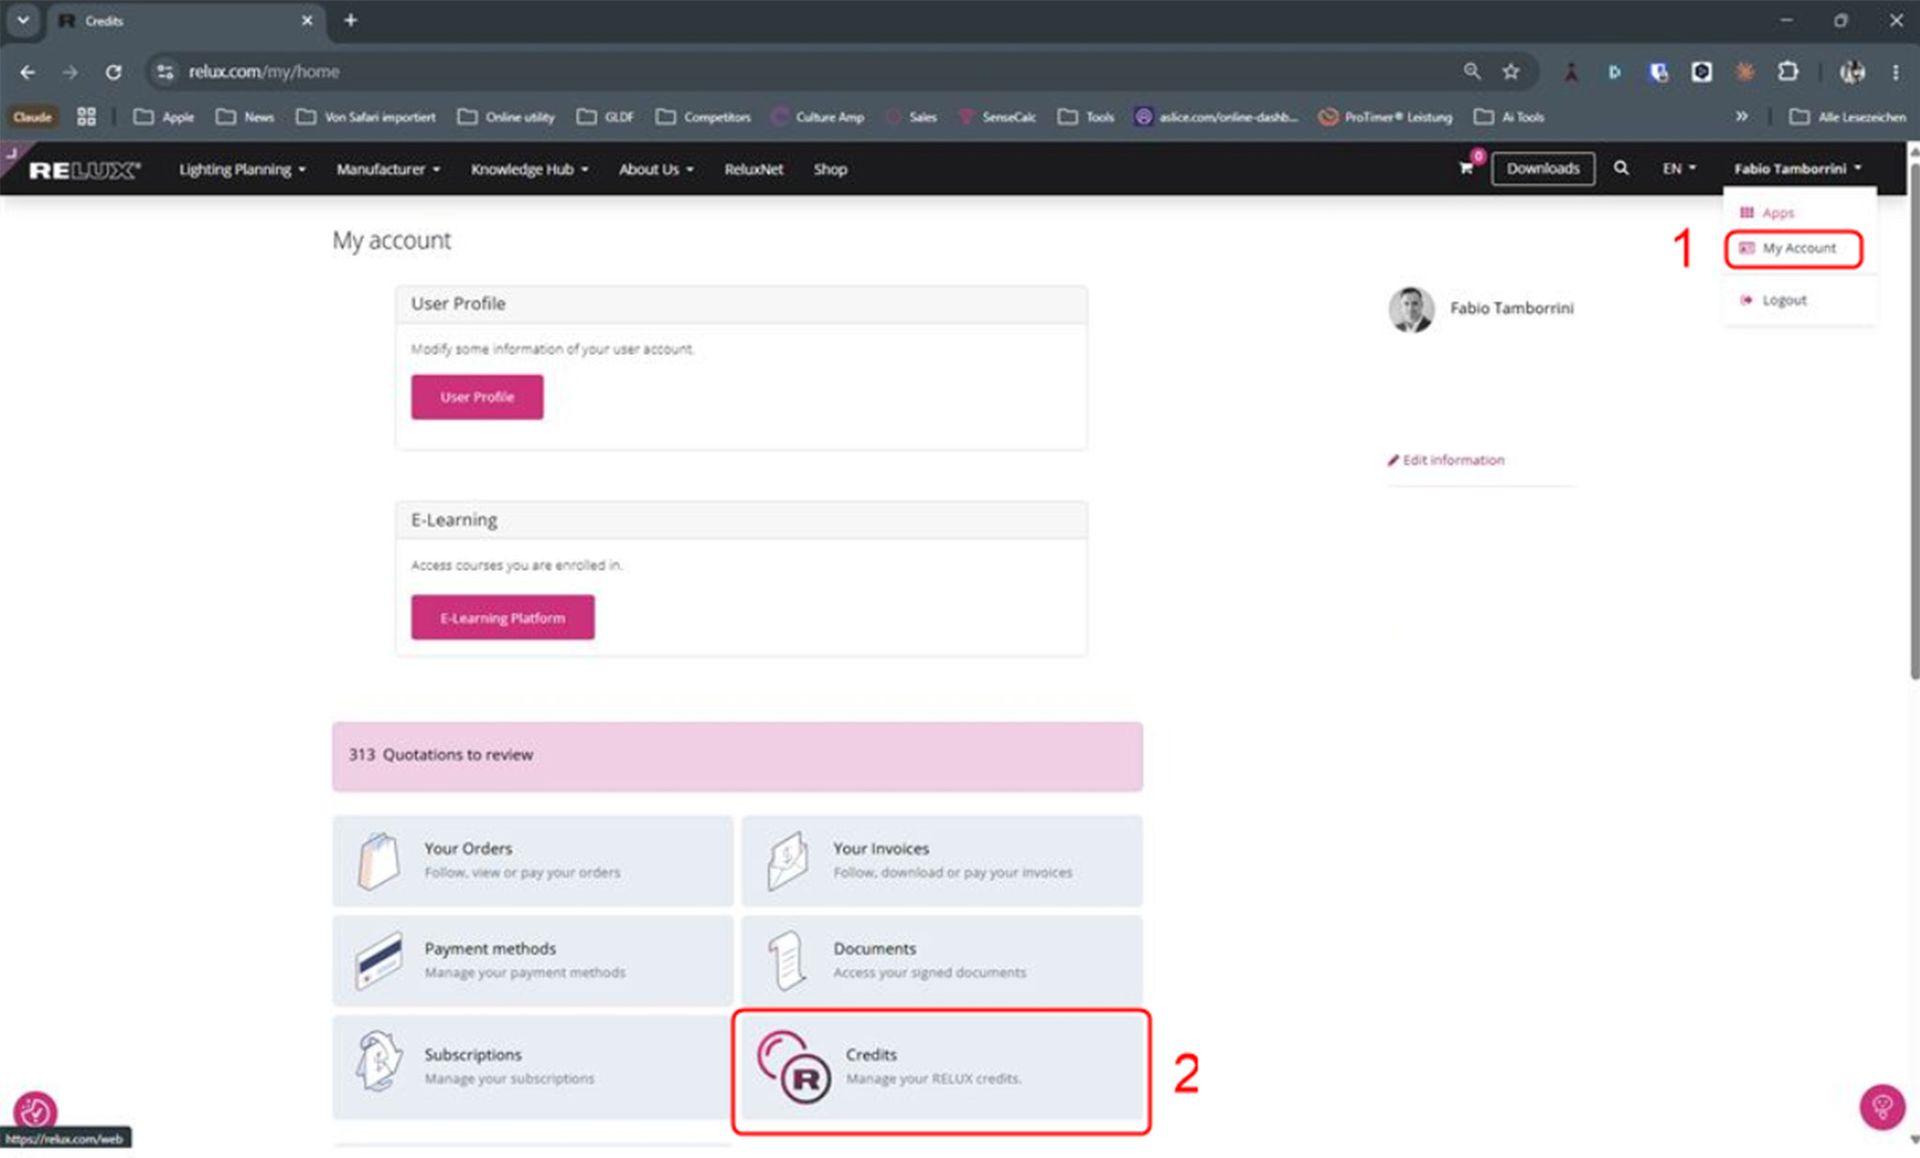
Task: Open the Subscriptions card
Action: pos(533,1067)
